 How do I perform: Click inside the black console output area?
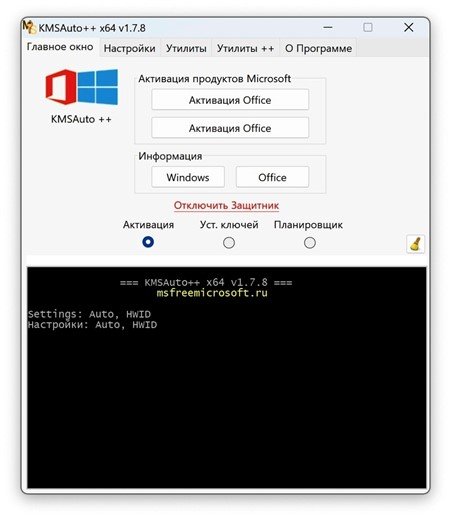tap(227, 377)
